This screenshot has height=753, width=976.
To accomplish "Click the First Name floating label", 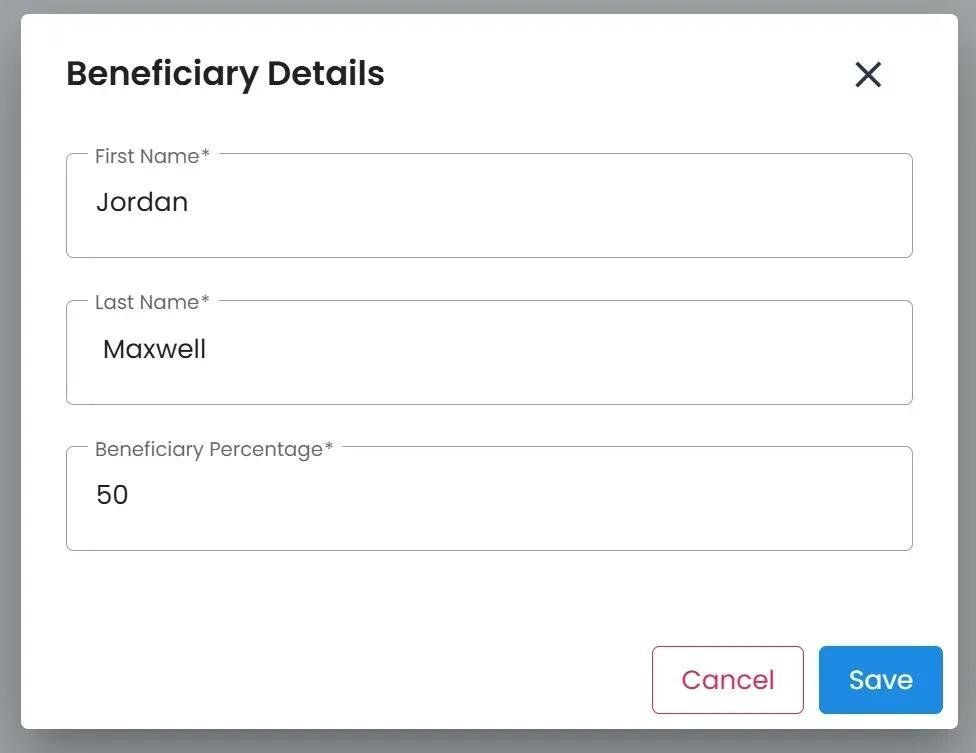I will (x=147, y=156).
